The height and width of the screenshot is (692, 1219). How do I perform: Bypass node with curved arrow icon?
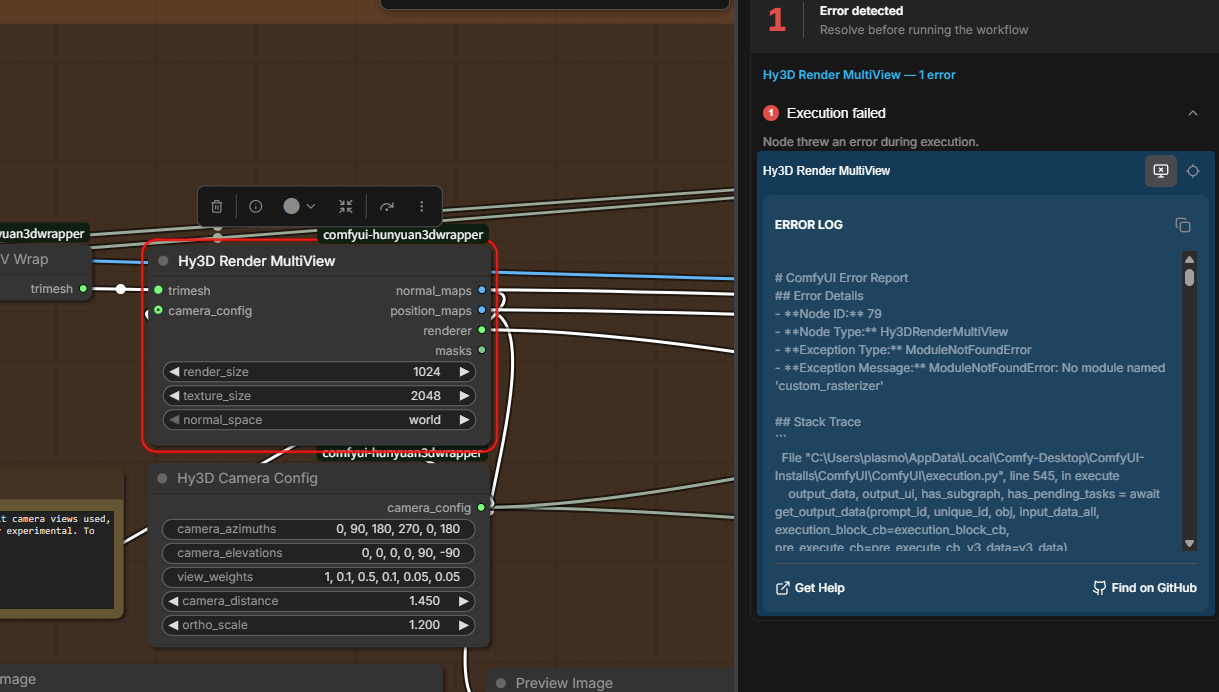tap(386, 206)
